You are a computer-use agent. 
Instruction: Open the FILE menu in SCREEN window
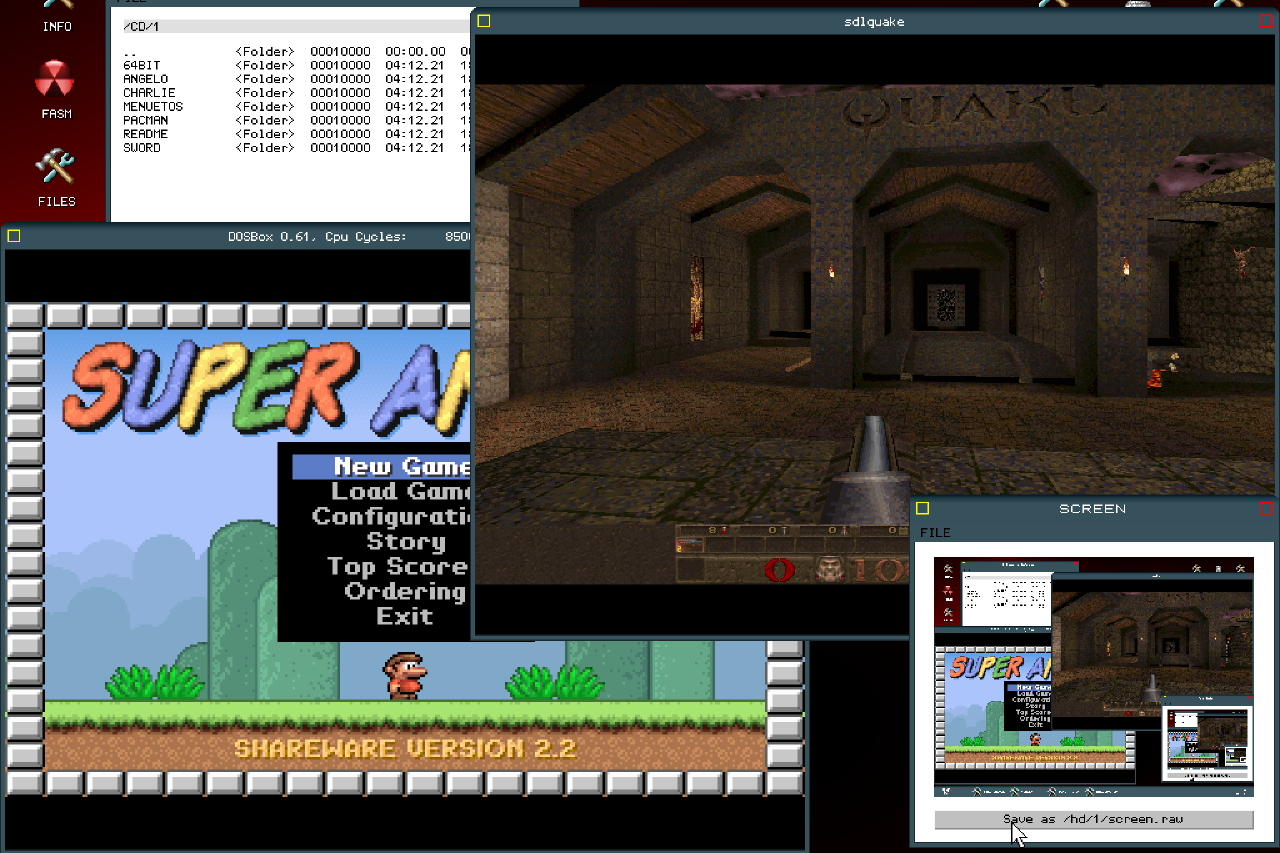(x=935, y=532)
